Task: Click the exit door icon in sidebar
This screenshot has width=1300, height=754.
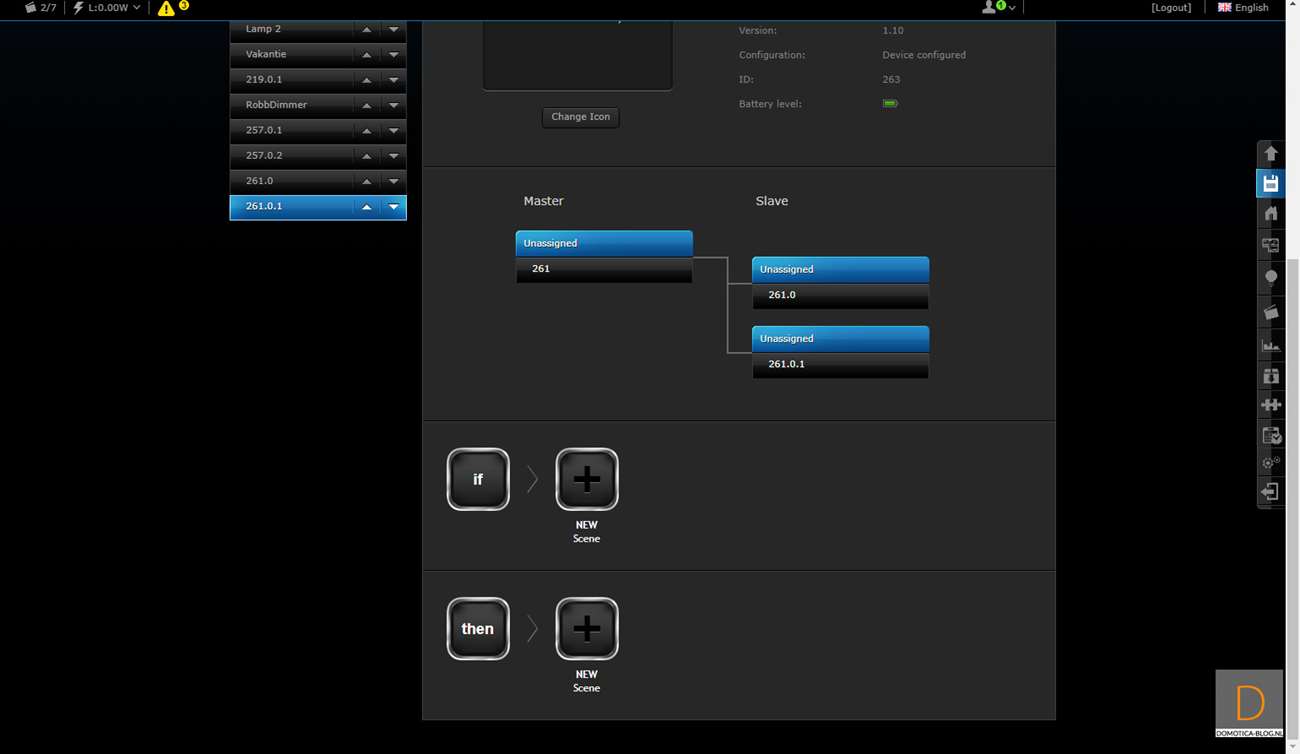Action: (1270, 492)
